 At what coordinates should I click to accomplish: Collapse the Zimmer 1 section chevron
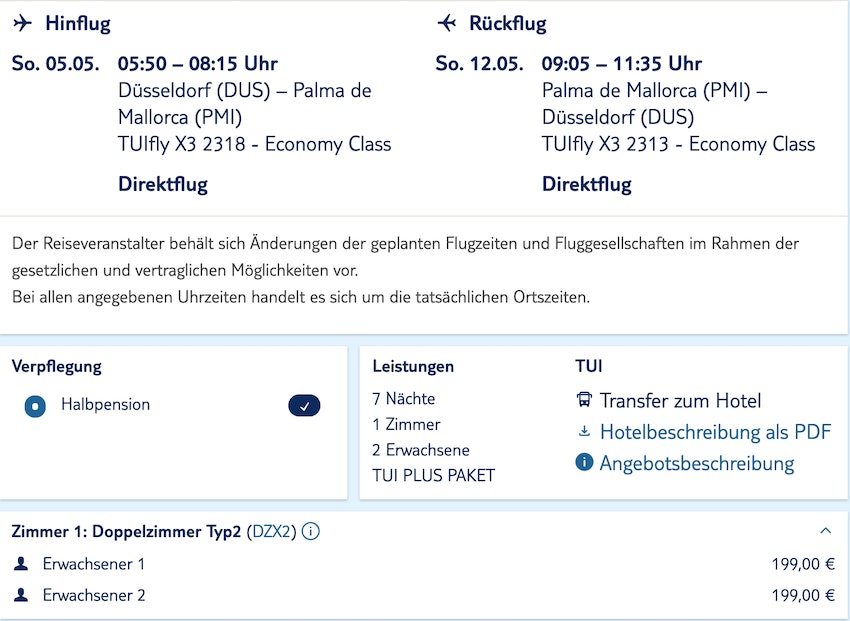click(825, 531)
